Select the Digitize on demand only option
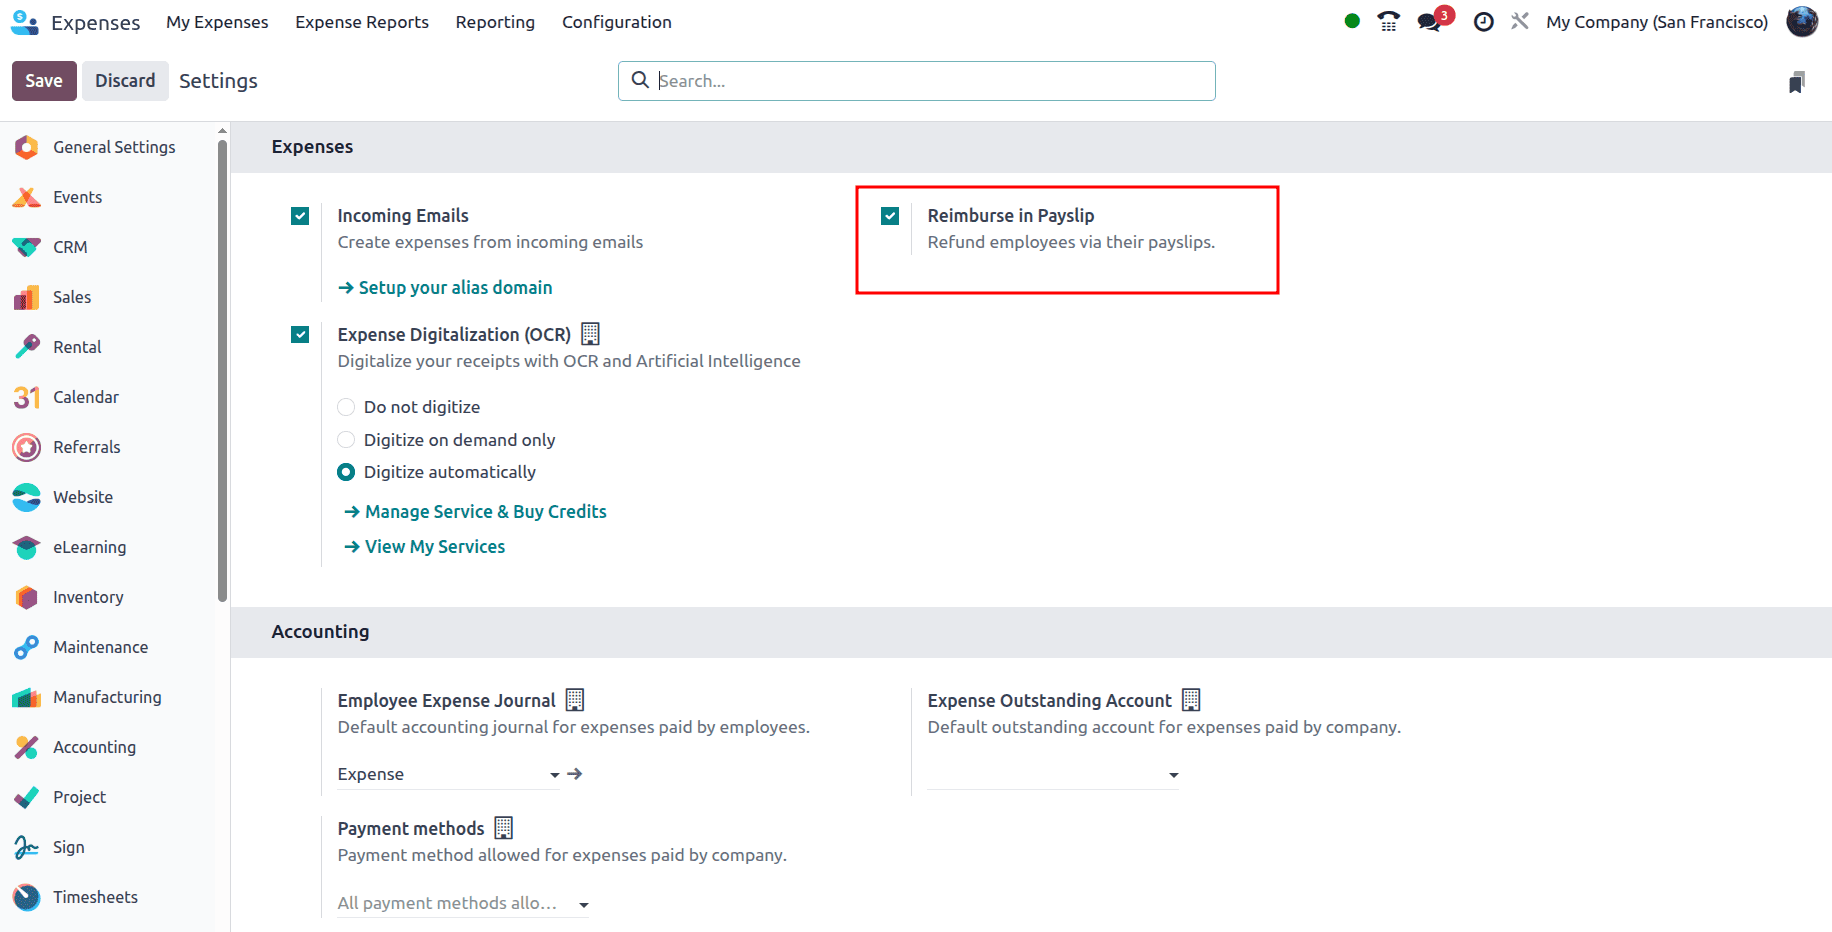1832x932 pixels. [x=346, y=439]
